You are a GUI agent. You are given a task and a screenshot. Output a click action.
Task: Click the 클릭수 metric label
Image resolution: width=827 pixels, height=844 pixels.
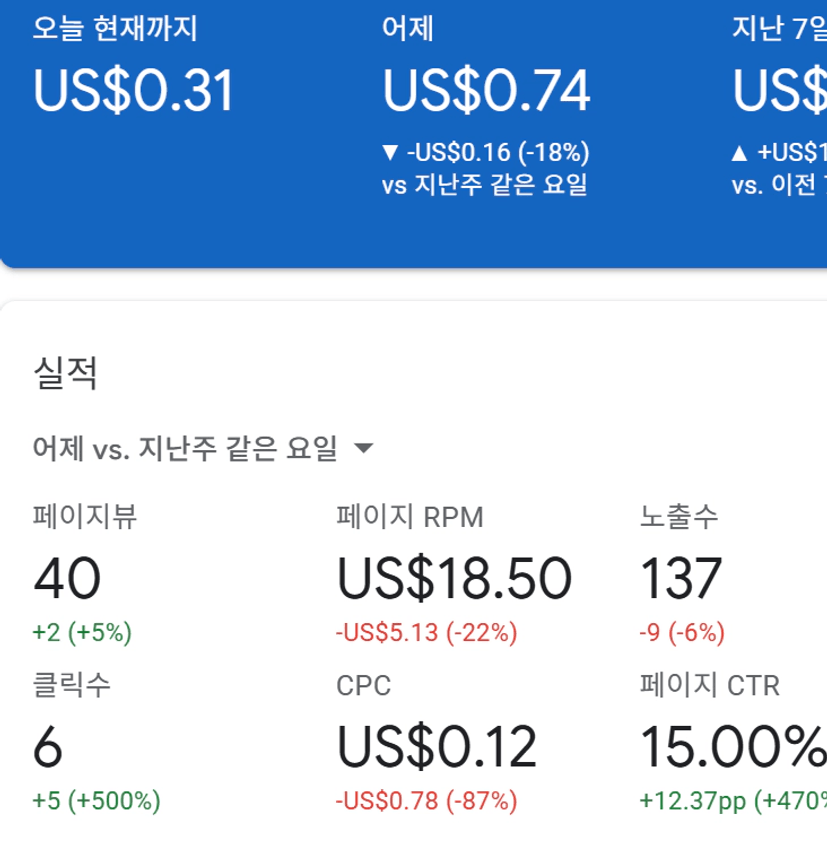[x=71, y=685]
